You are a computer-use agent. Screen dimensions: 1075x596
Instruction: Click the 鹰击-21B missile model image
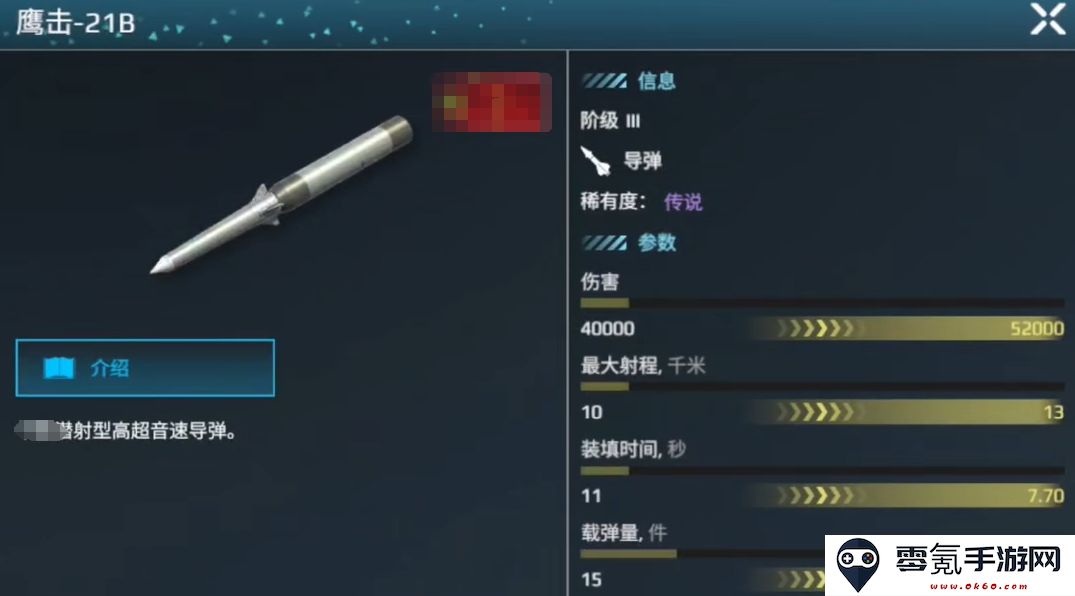[x=282, y=195]
